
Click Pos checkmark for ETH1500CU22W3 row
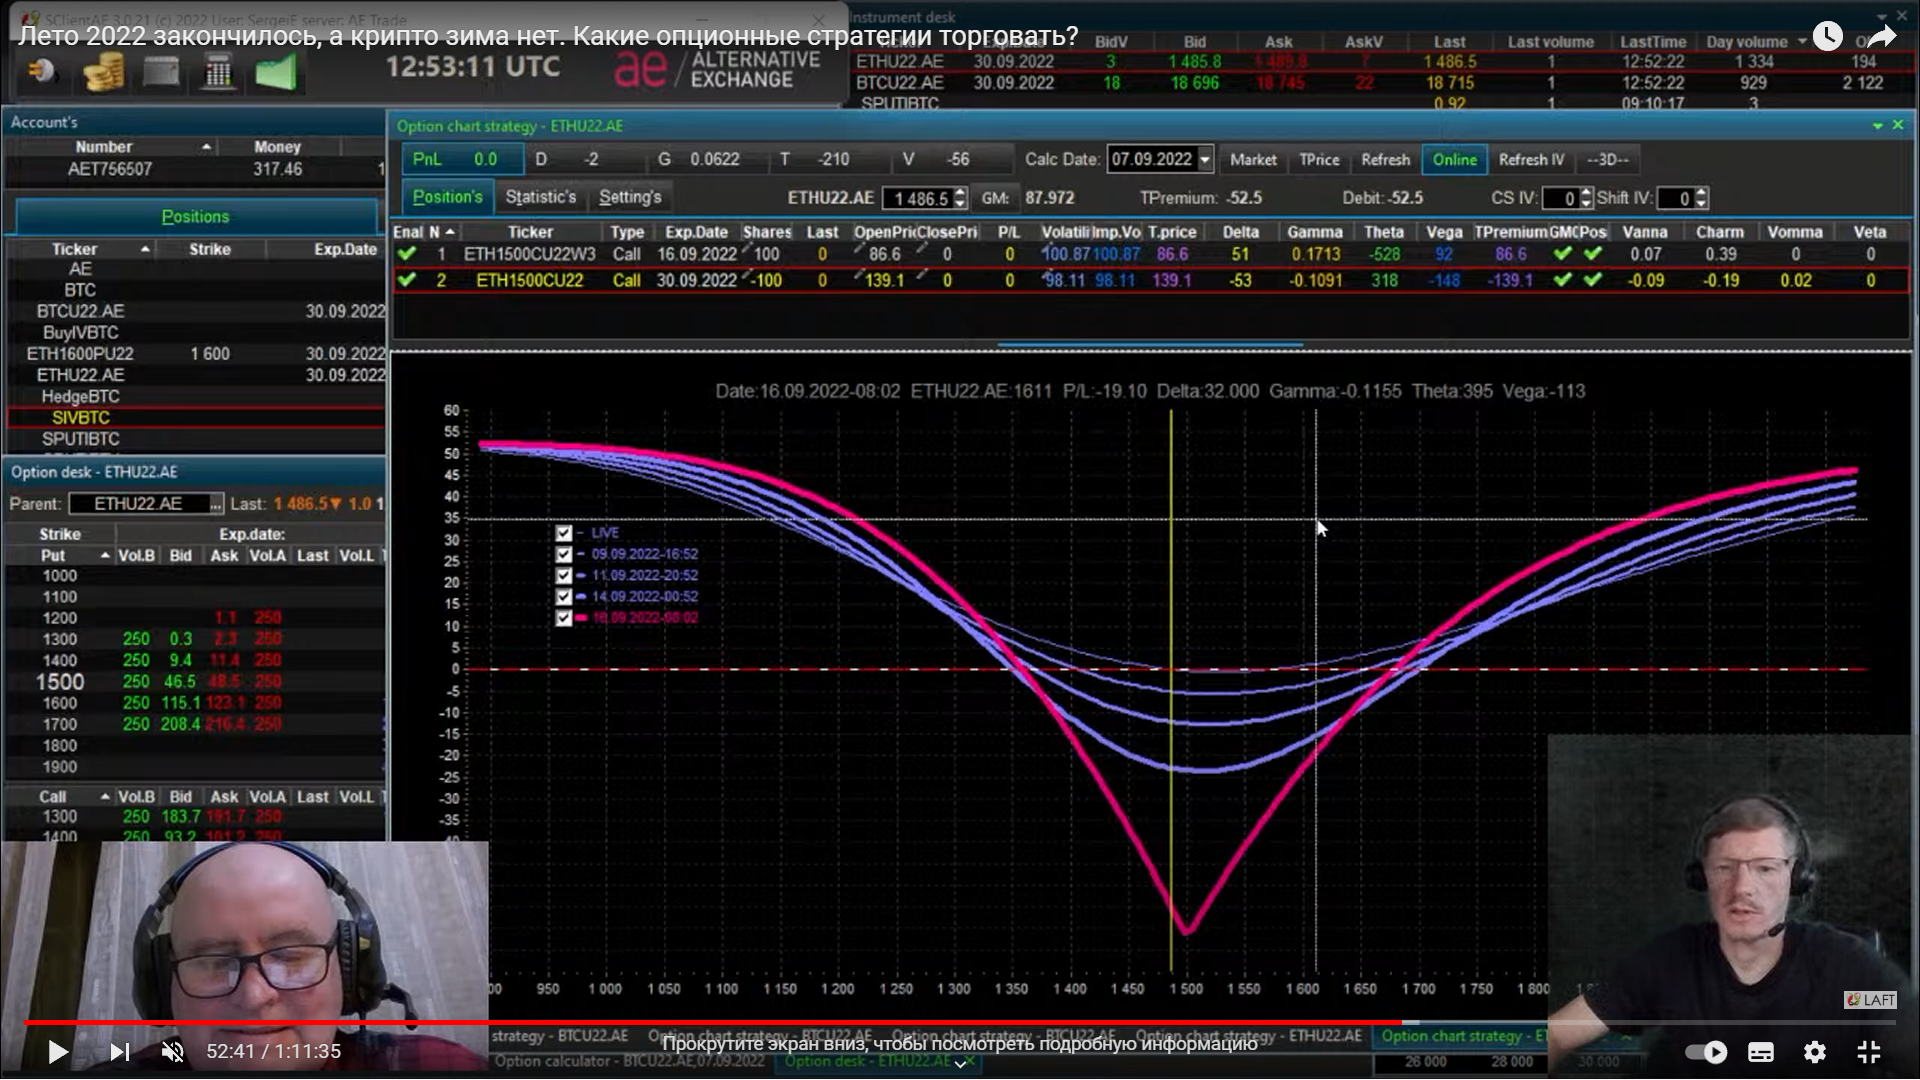click(1593, 255)
